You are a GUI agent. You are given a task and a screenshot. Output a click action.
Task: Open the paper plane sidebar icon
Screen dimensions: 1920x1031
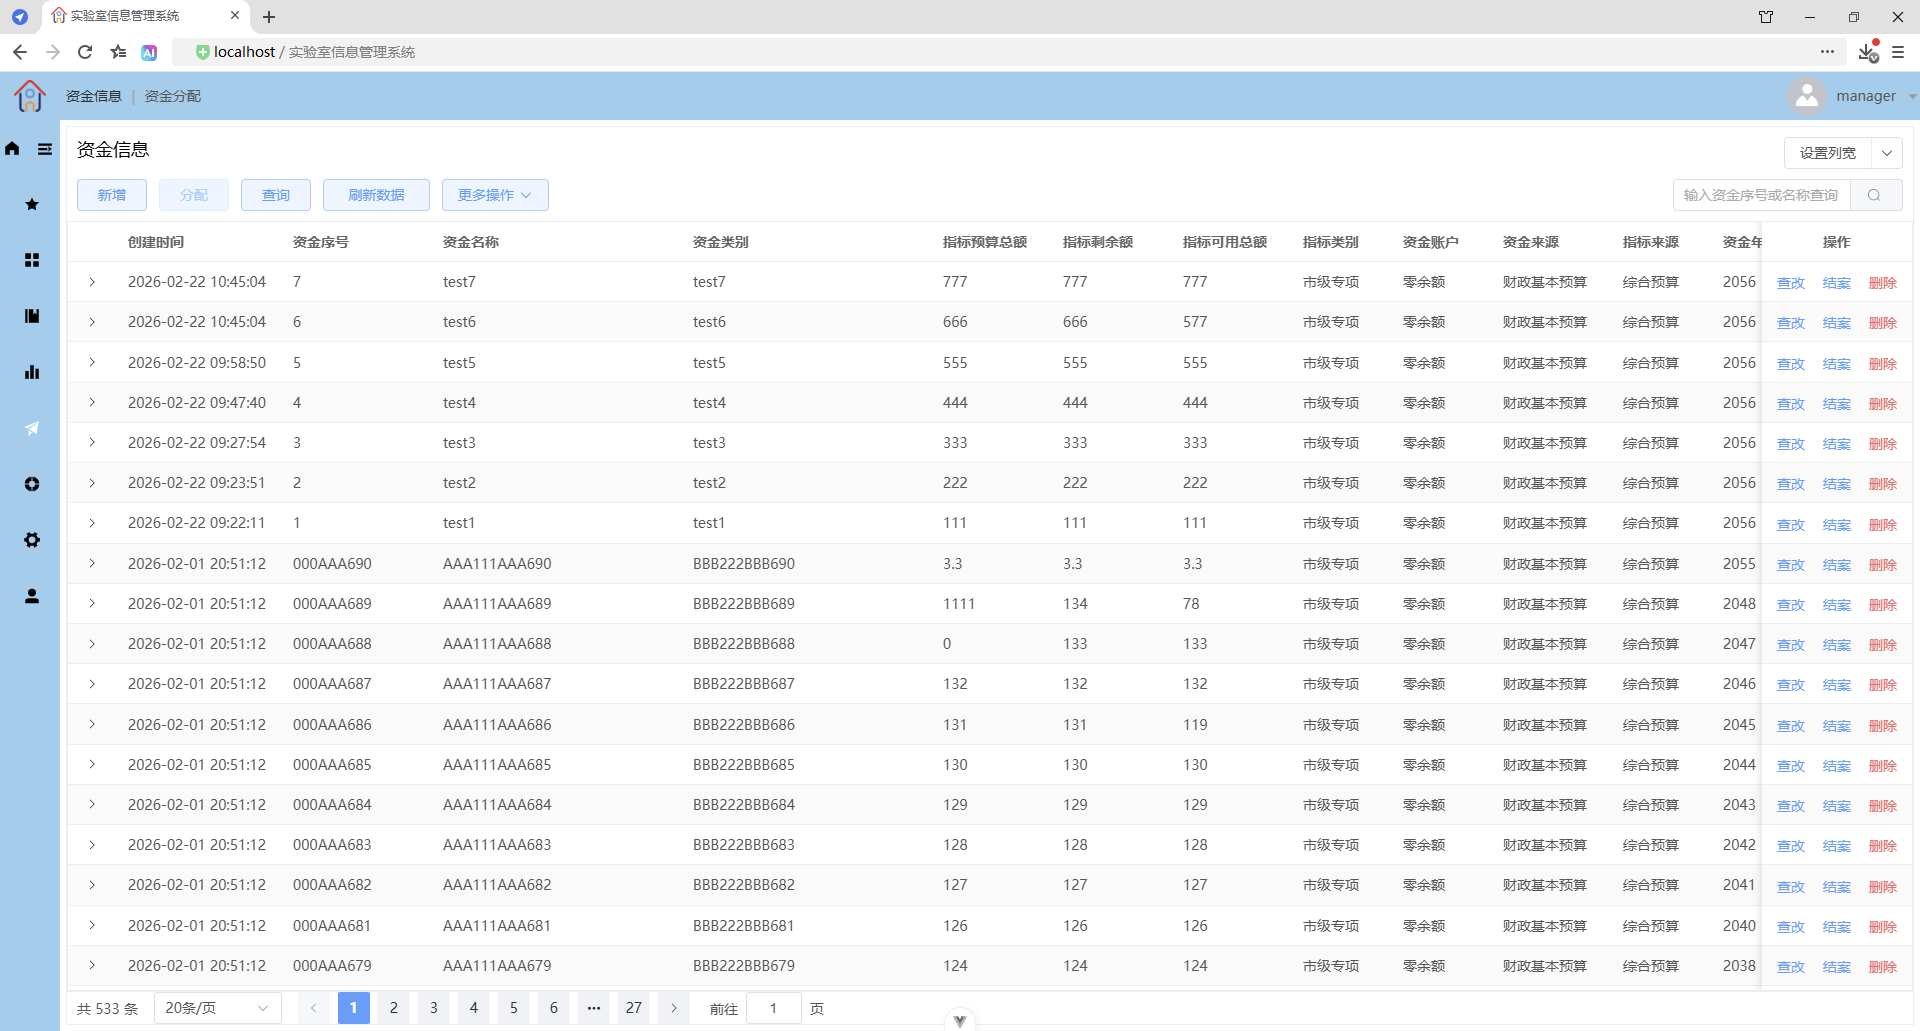(x=32, y=428)
